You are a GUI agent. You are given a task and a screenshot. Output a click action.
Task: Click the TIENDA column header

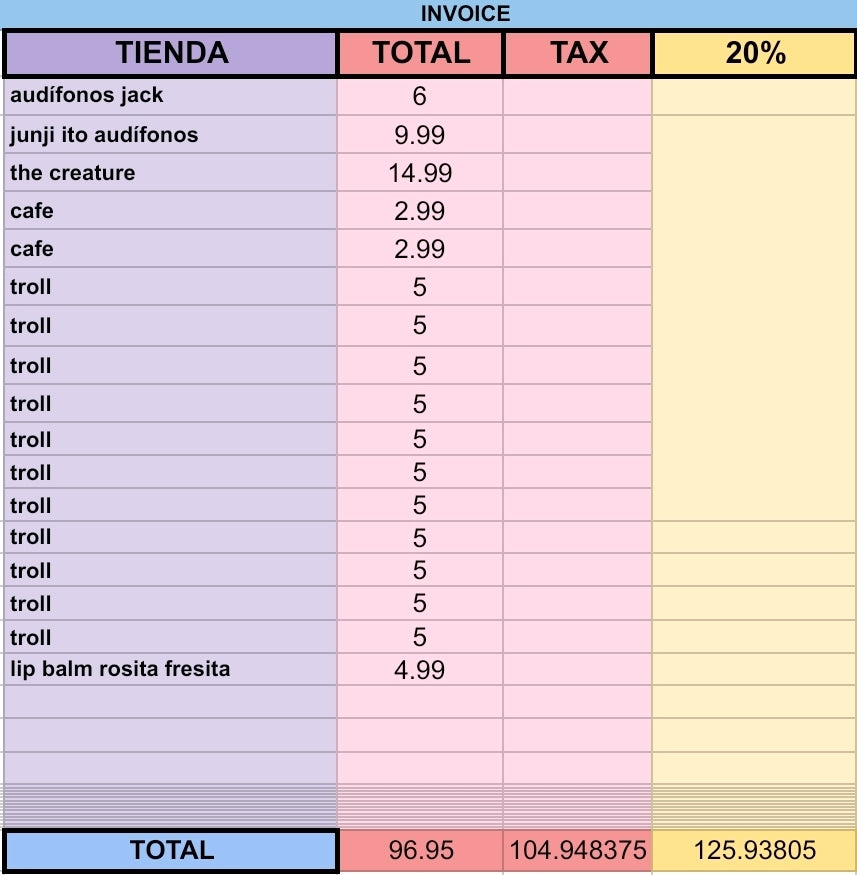[x=171, y=53]
